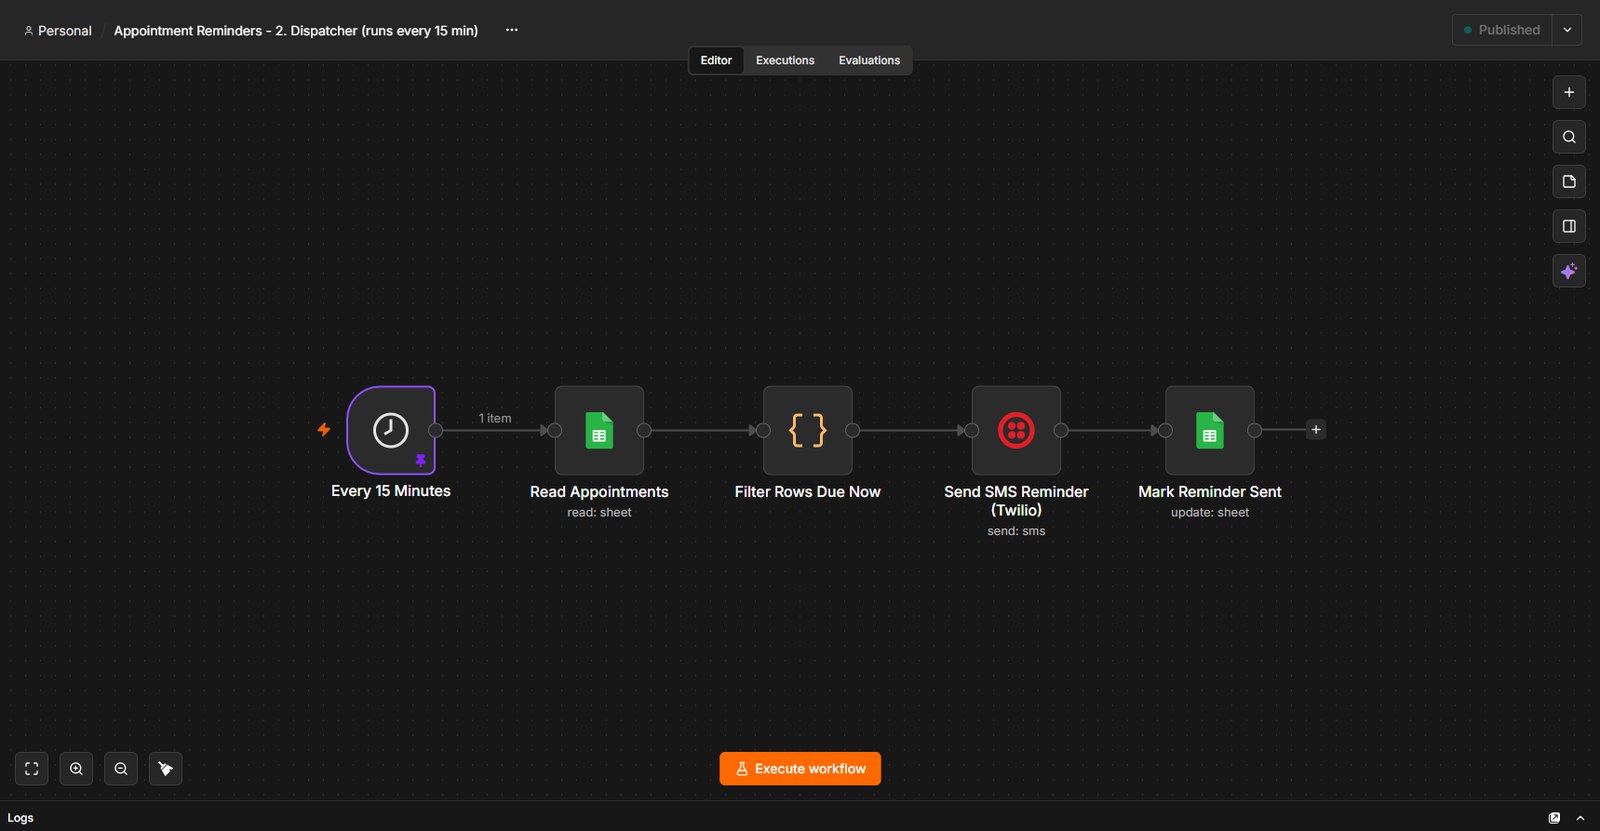Zoom to fit the workflow canvas
Viewport: 1600px width, 831px height.
tap(32, 769)
